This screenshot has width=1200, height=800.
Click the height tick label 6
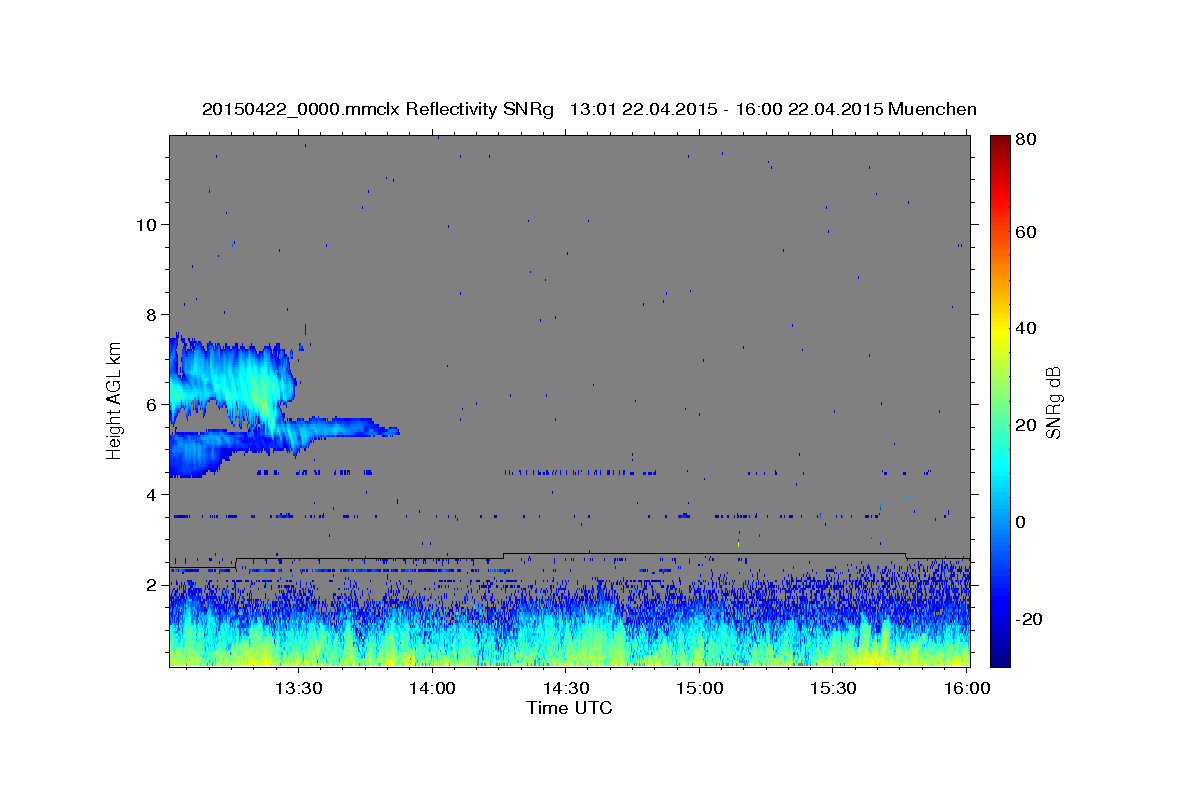(x=152, y=404)
